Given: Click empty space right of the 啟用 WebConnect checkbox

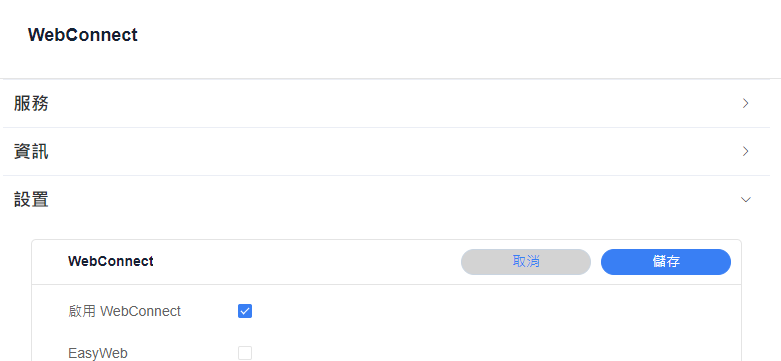Looking at the screenshot, I should (493, 311).
